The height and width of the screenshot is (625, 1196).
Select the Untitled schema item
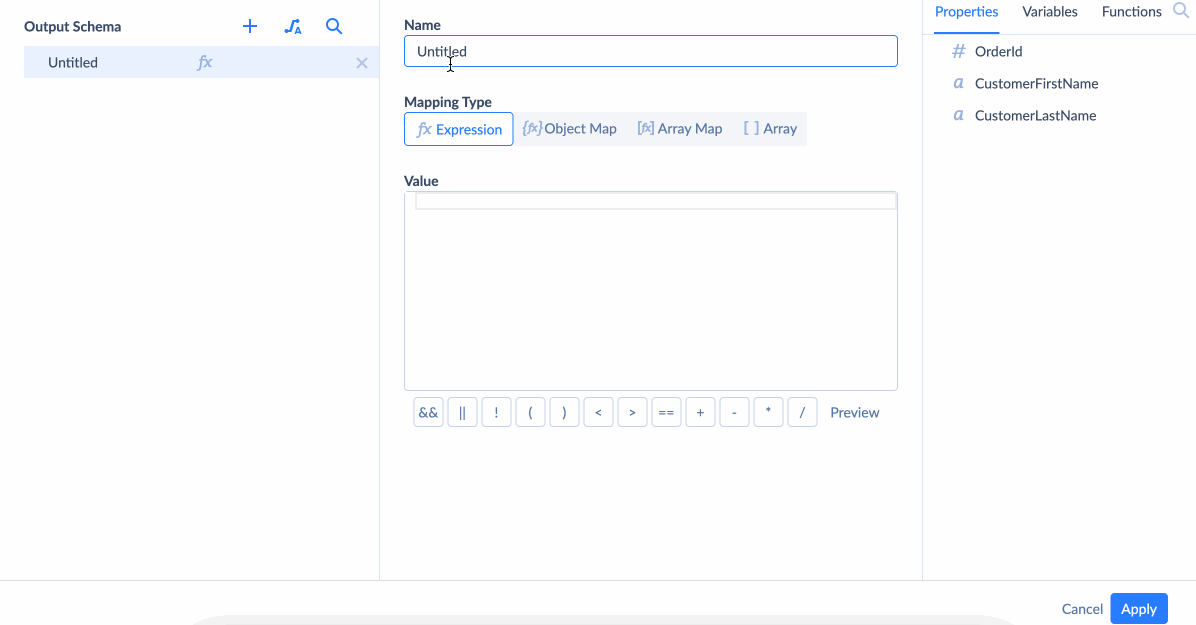[x=201, y=63]
